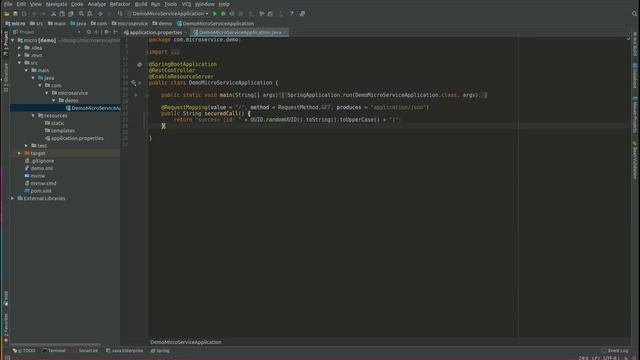Click the green Run button

(x=215, y=14)
